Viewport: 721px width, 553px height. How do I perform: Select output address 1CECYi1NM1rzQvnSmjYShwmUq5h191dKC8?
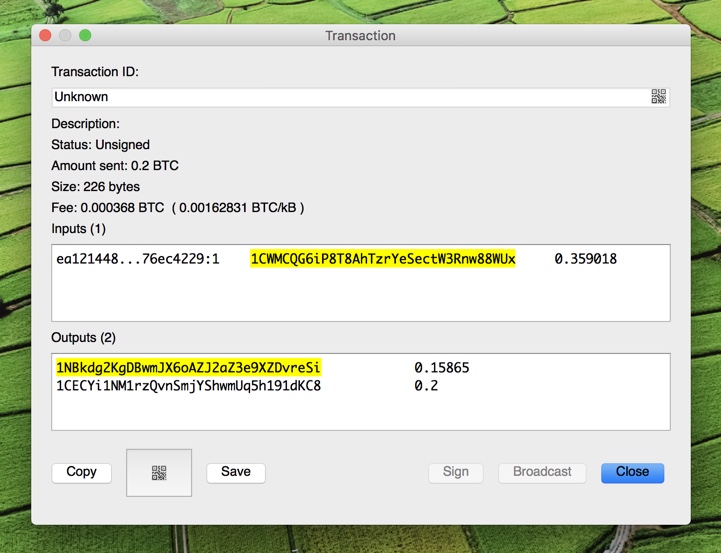click(188, 386)
